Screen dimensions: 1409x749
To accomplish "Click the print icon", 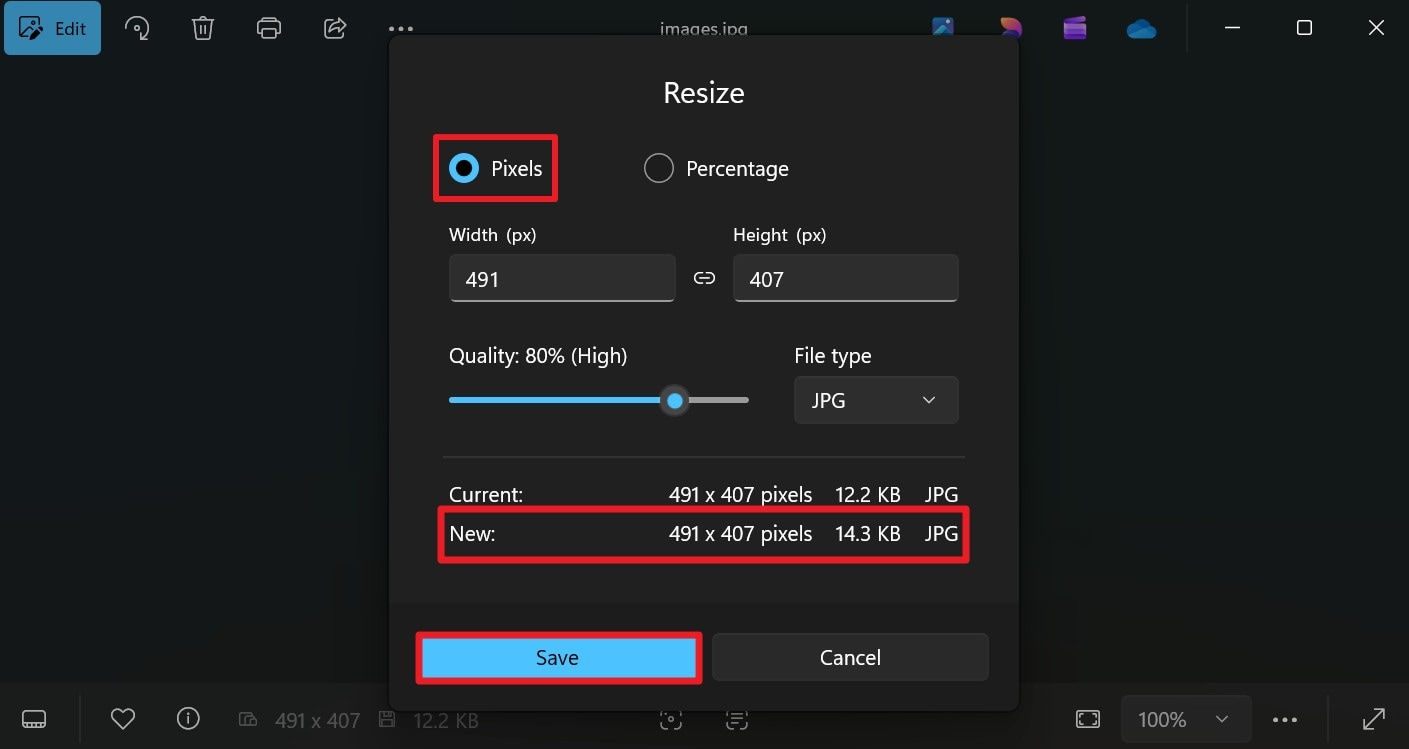I will (269, 28).
